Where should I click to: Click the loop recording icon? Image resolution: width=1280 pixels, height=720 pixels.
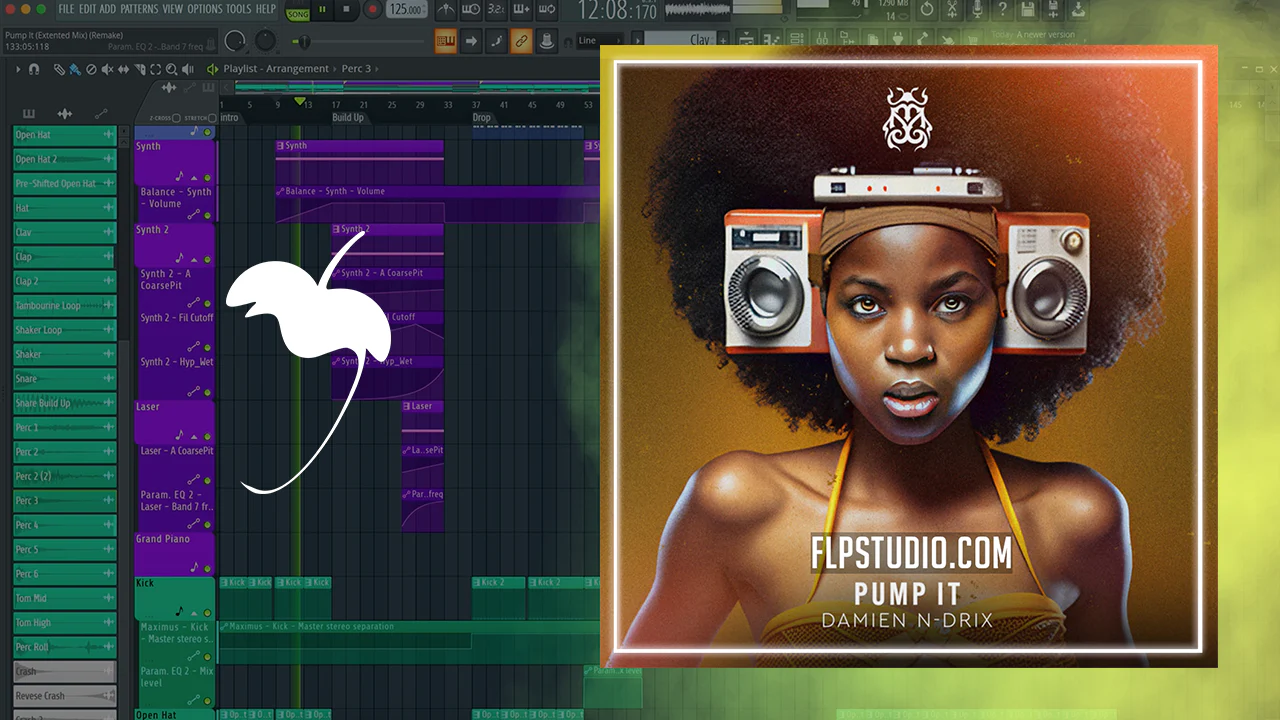click(x=546, y=10)
